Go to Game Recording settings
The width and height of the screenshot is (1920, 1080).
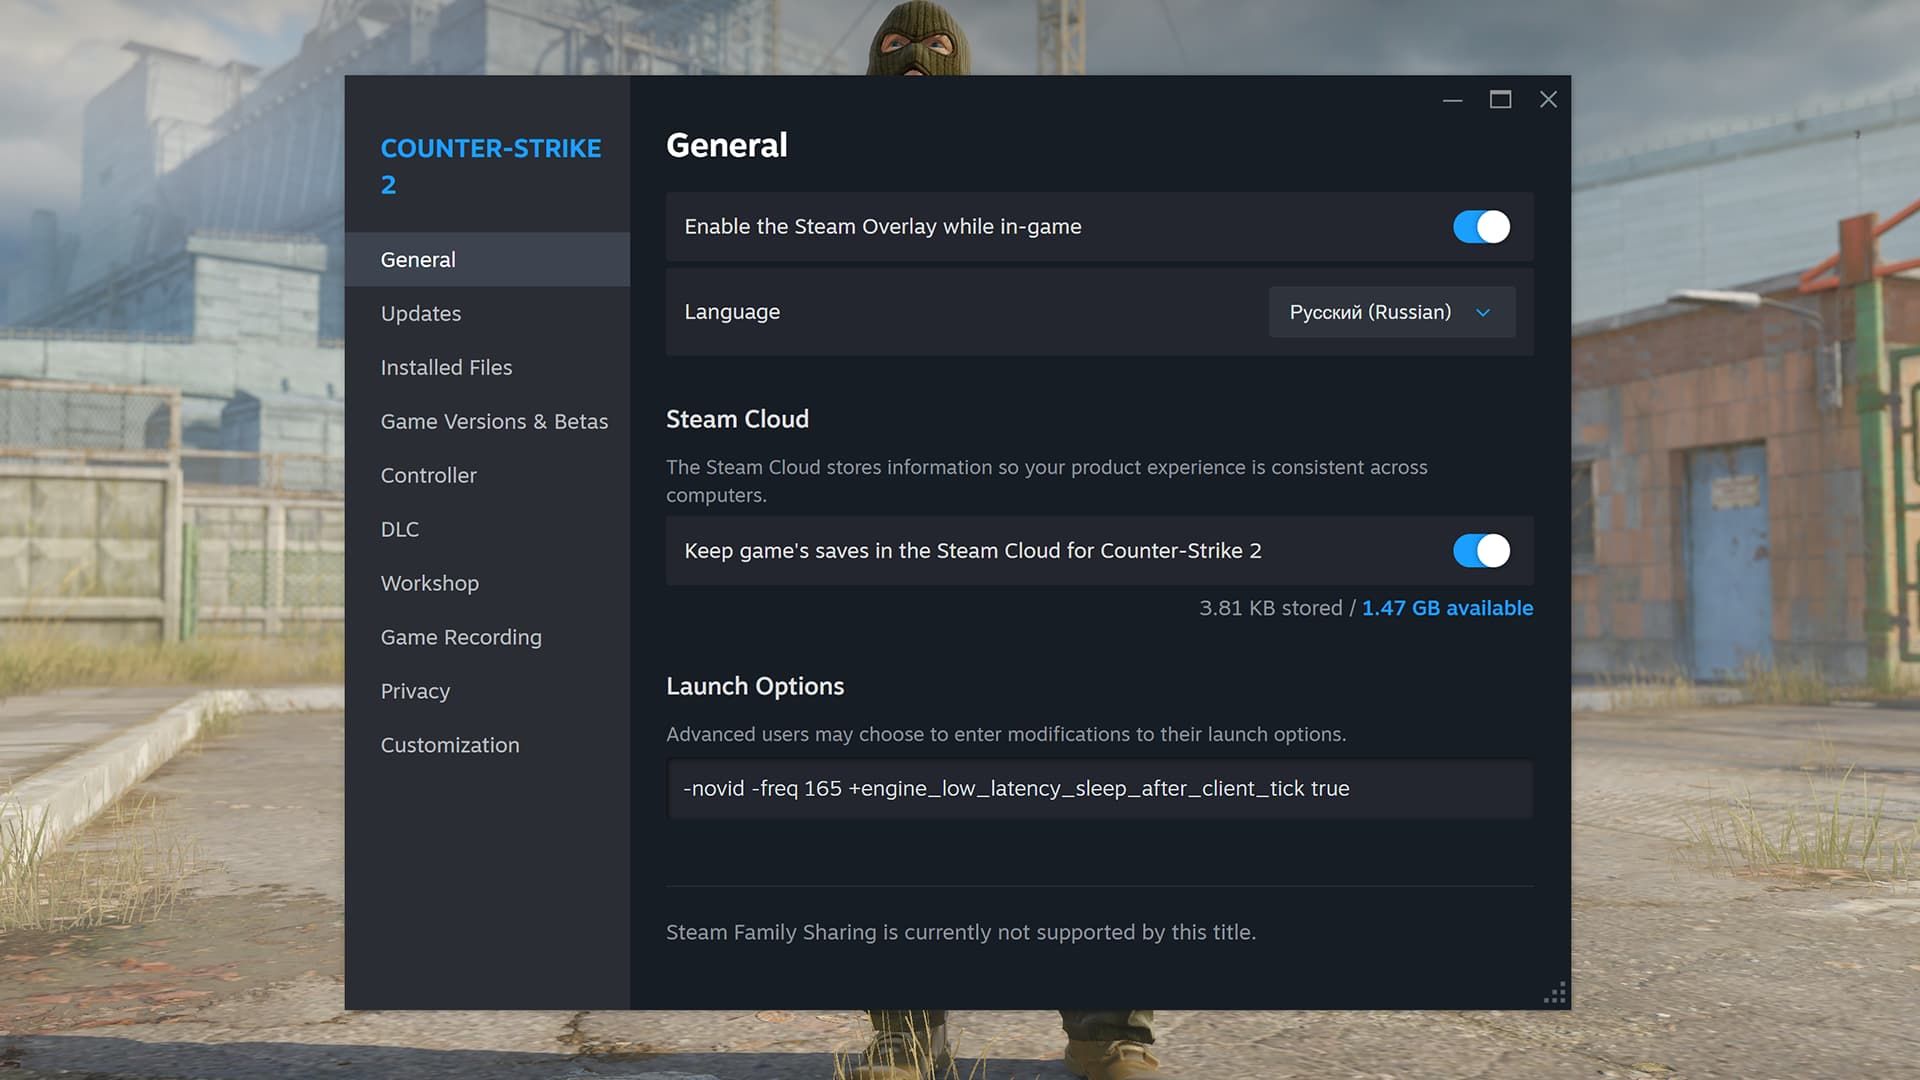(x=487, y=638)
